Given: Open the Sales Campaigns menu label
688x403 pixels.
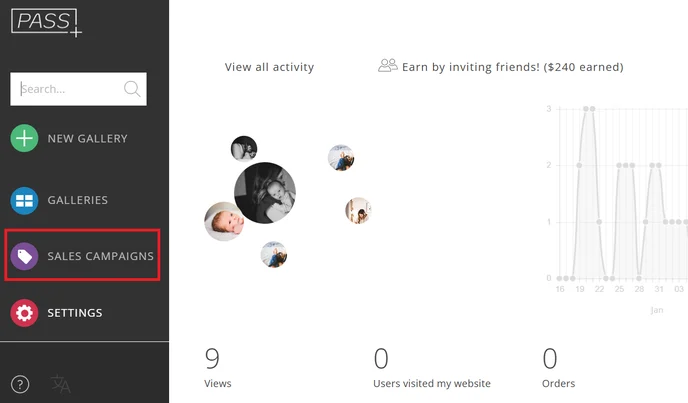Looking at the screenshot, I should coord(100,257).
